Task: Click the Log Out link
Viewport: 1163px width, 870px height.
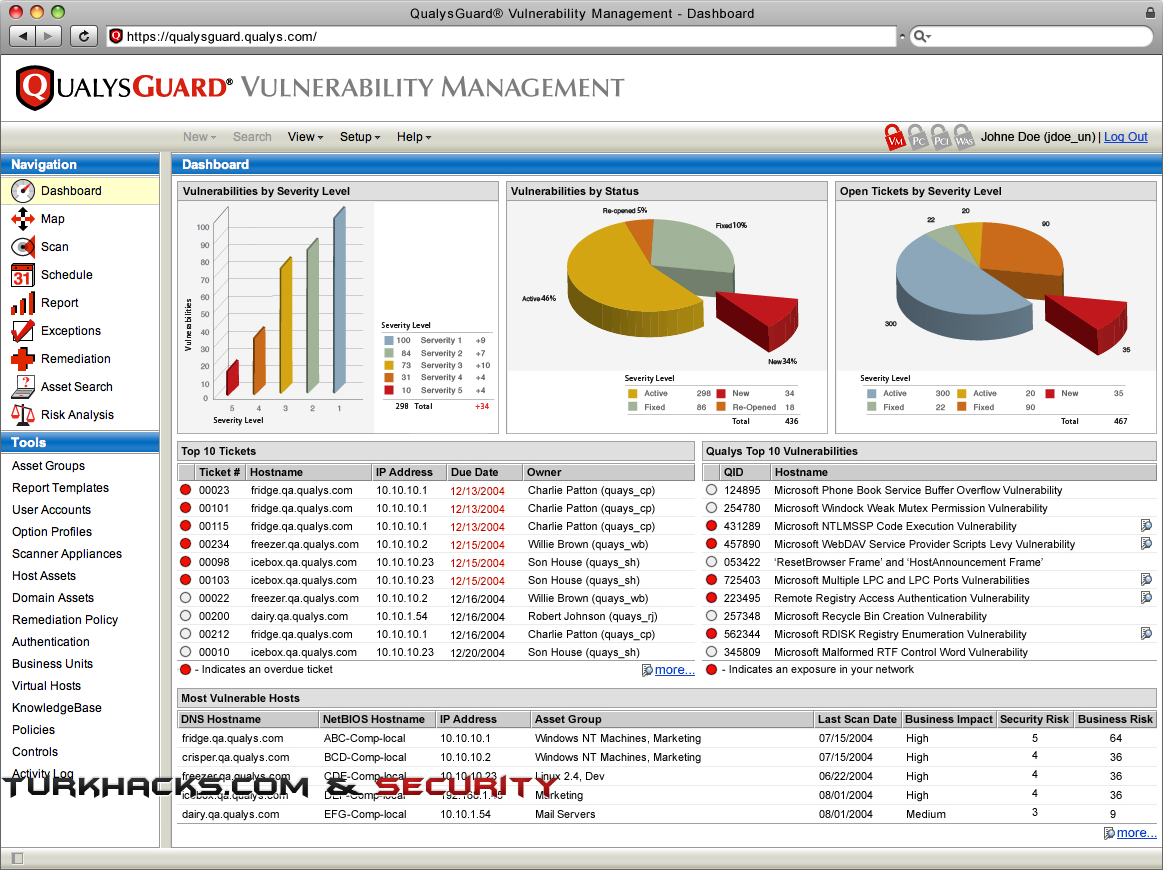Action: tap(1125, 136)
